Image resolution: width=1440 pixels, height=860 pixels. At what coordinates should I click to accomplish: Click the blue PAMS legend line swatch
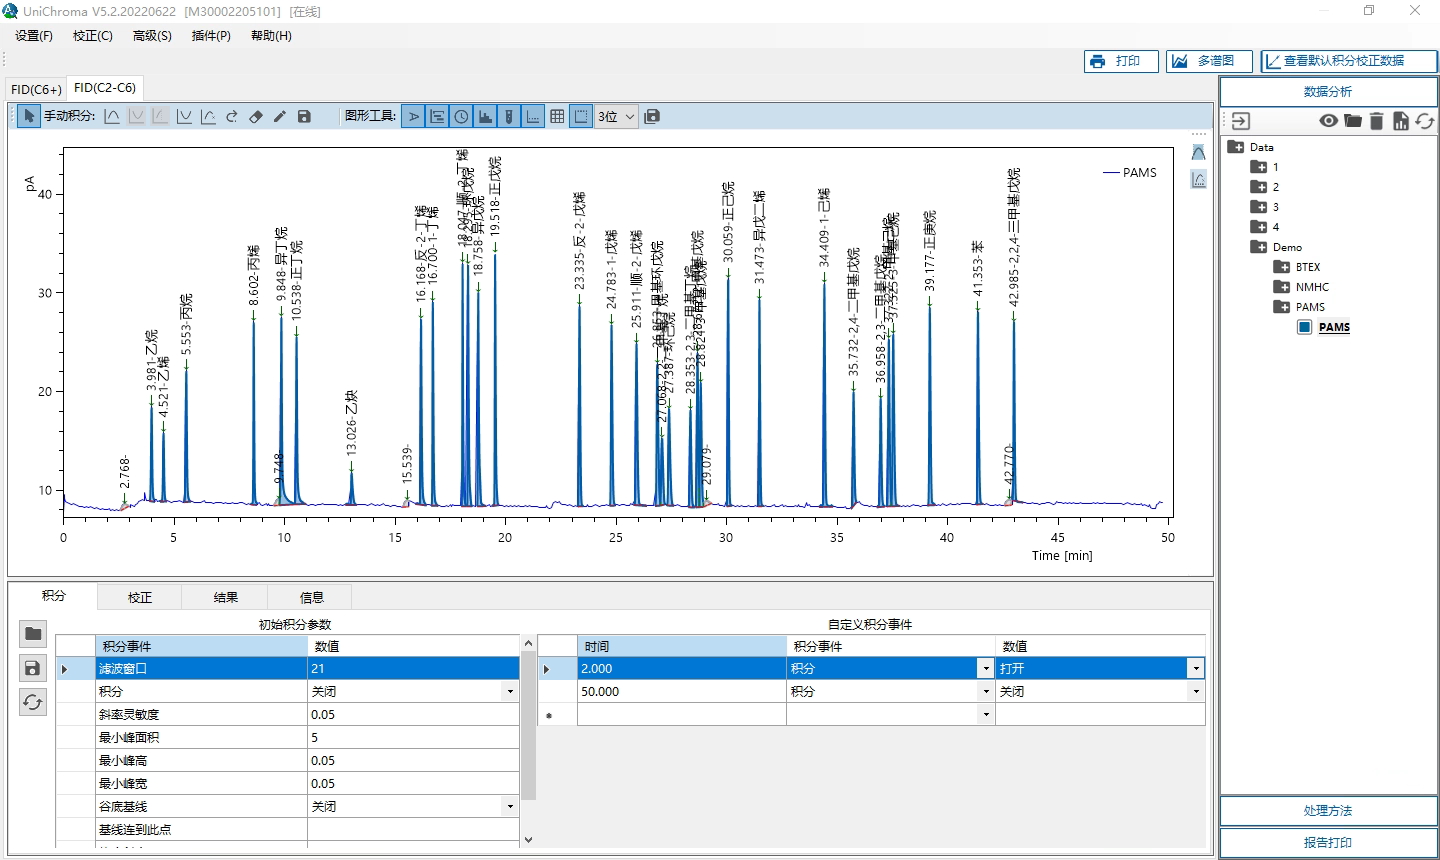pyautogui.click(x=1110, y=173)
